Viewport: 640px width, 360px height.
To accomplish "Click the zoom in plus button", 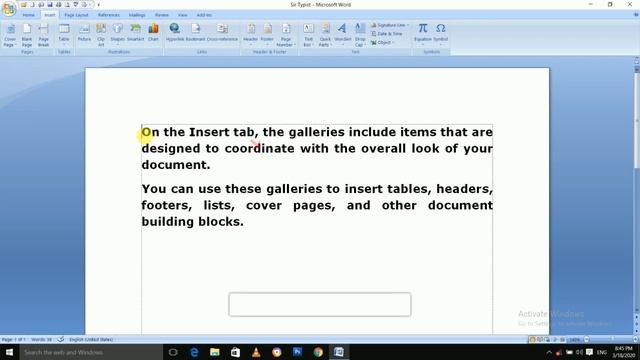I will click(636, 340).
